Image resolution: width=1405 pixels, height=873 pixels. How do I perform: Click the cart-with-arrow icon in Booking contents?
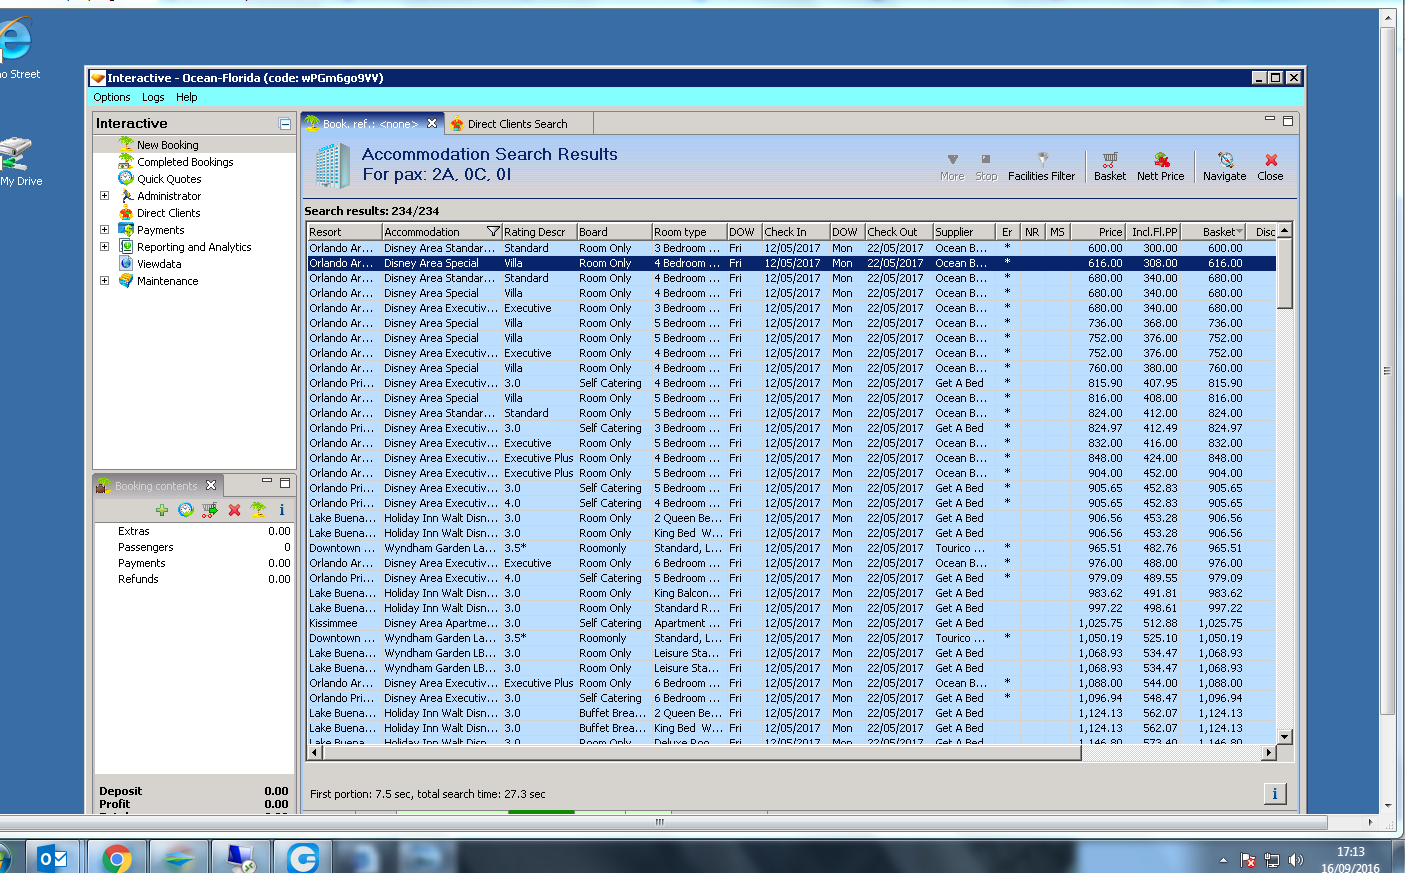[x=210, y=510]
